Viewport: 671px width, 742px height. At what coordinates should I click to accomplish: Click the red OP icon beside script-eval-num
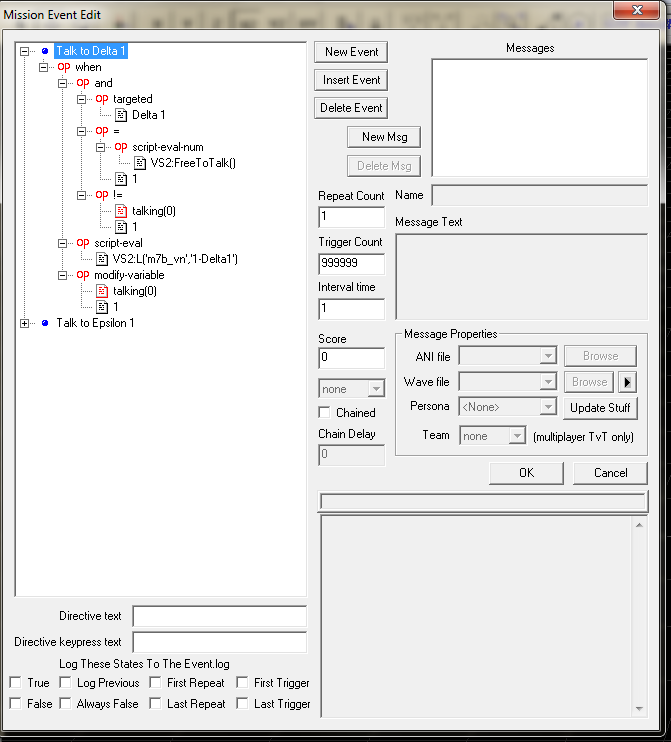click(121, 147)
